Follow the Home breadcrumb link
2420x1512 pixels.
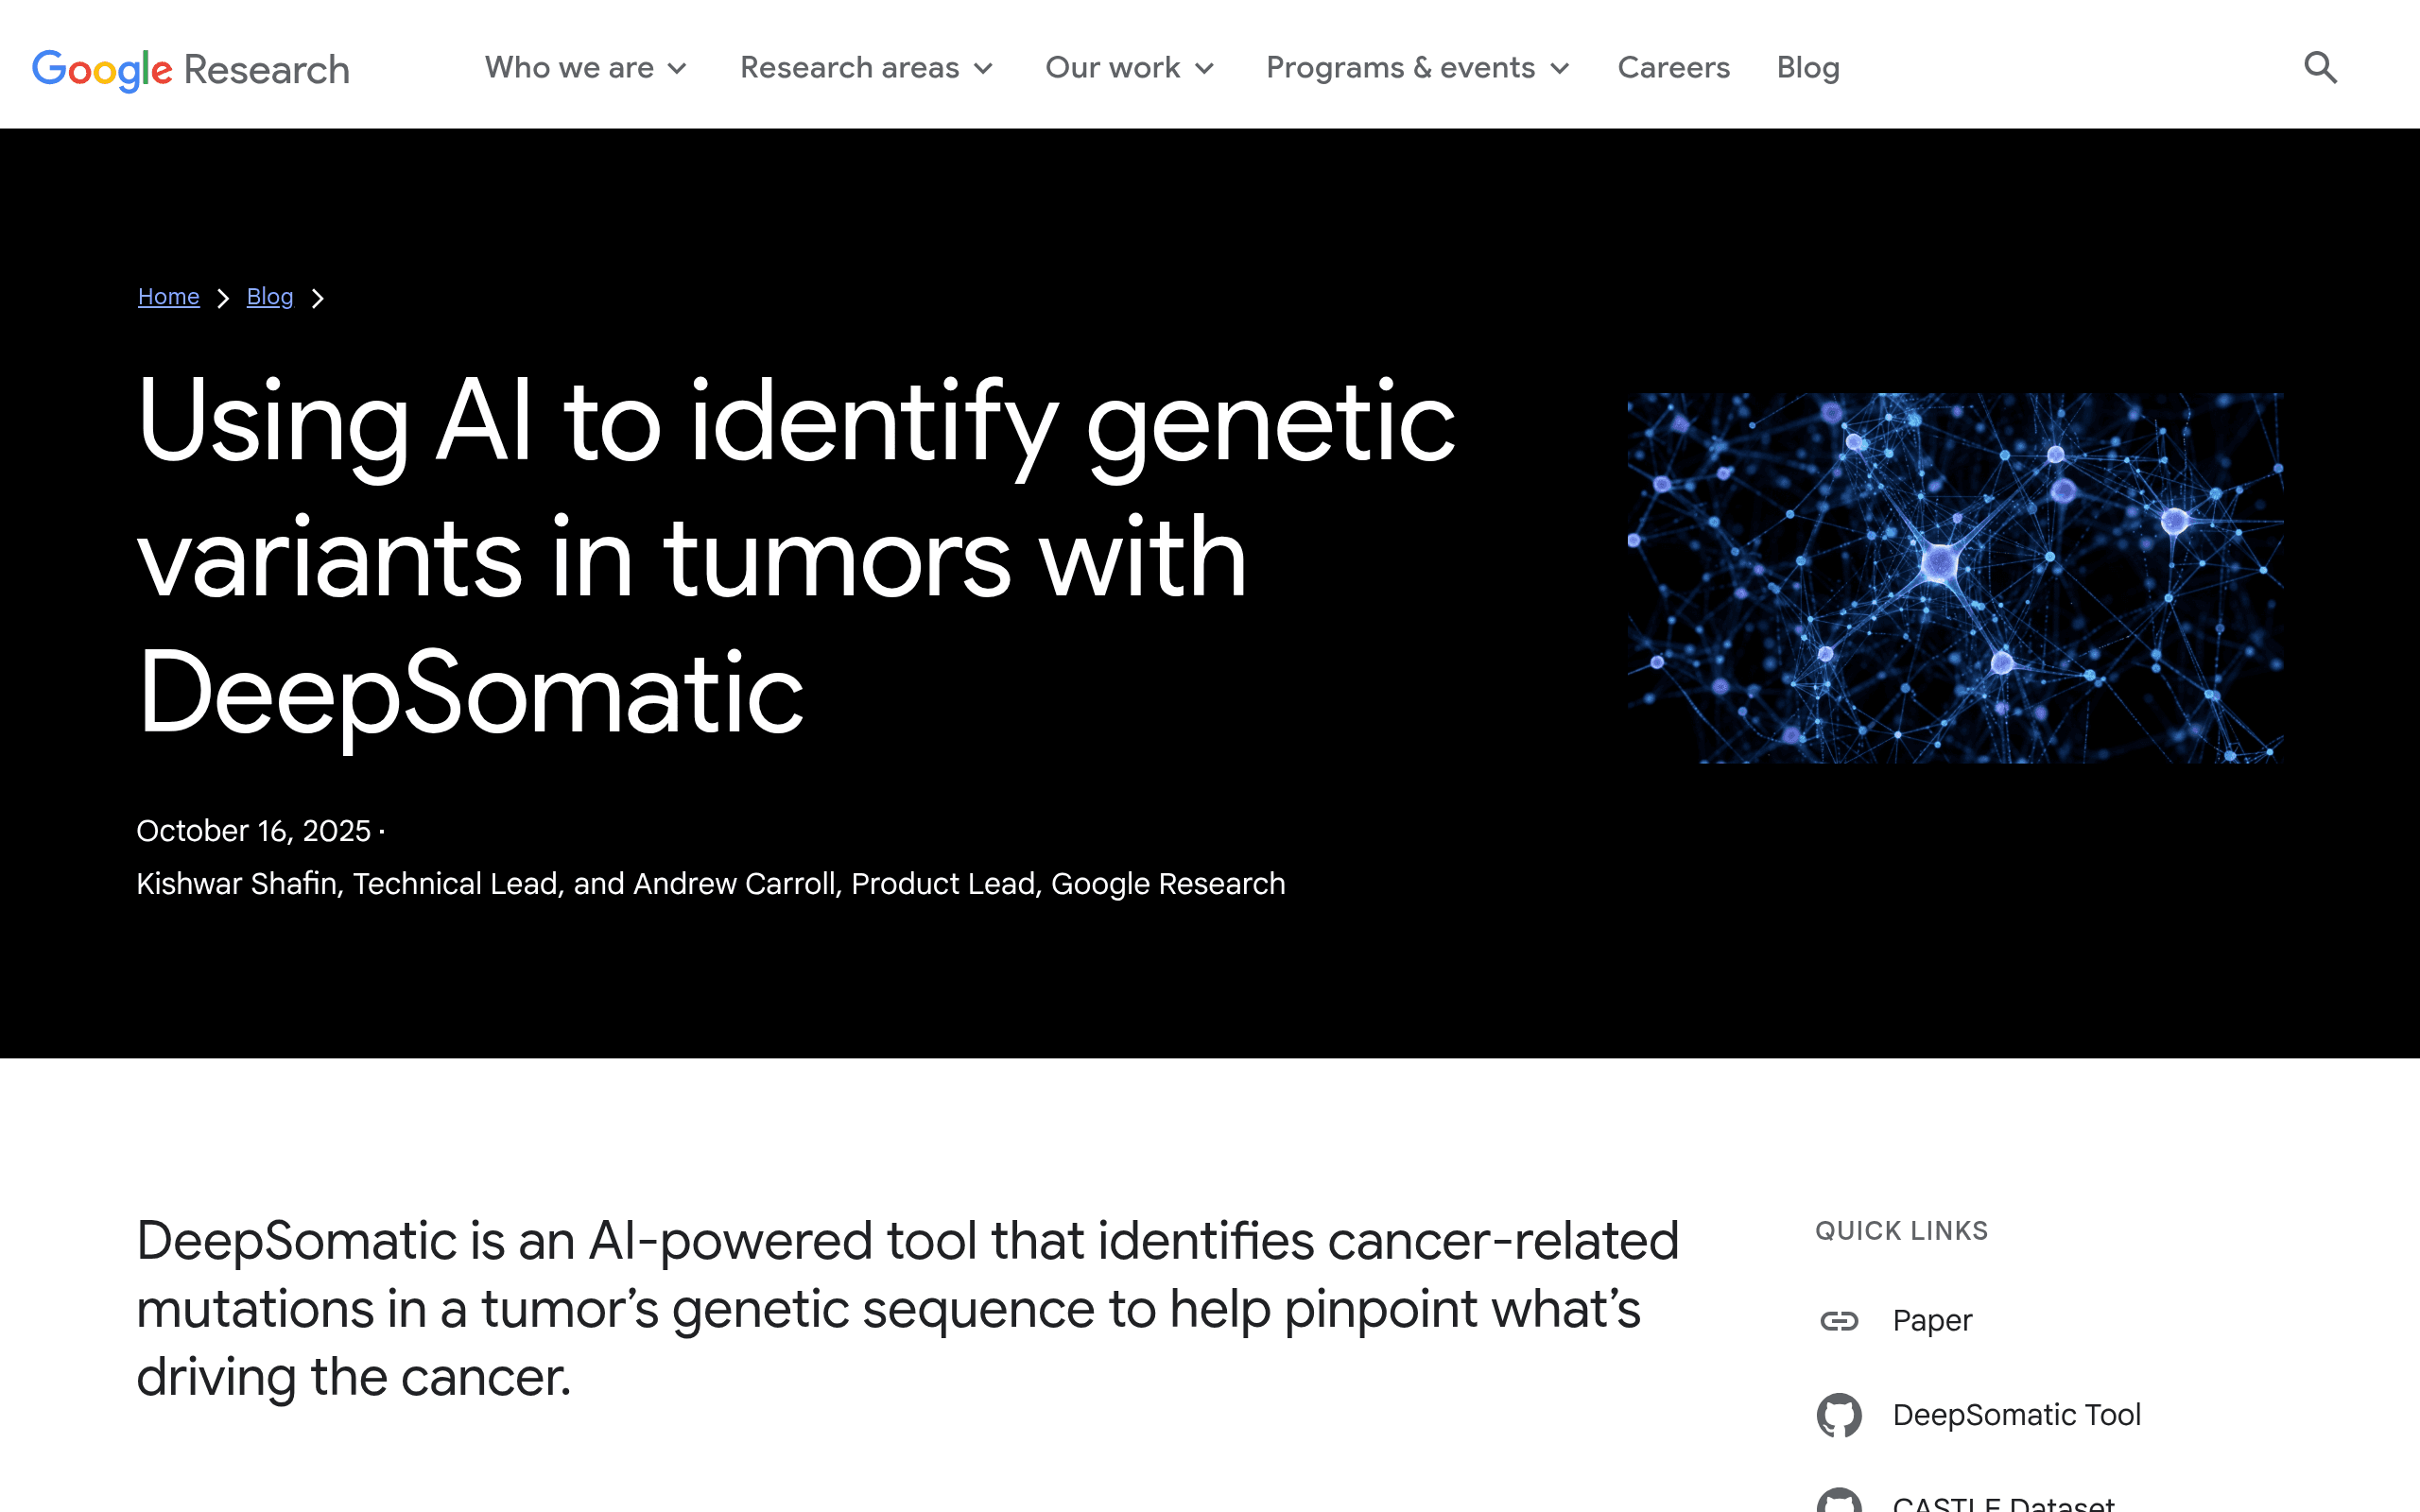pos(169,297)
